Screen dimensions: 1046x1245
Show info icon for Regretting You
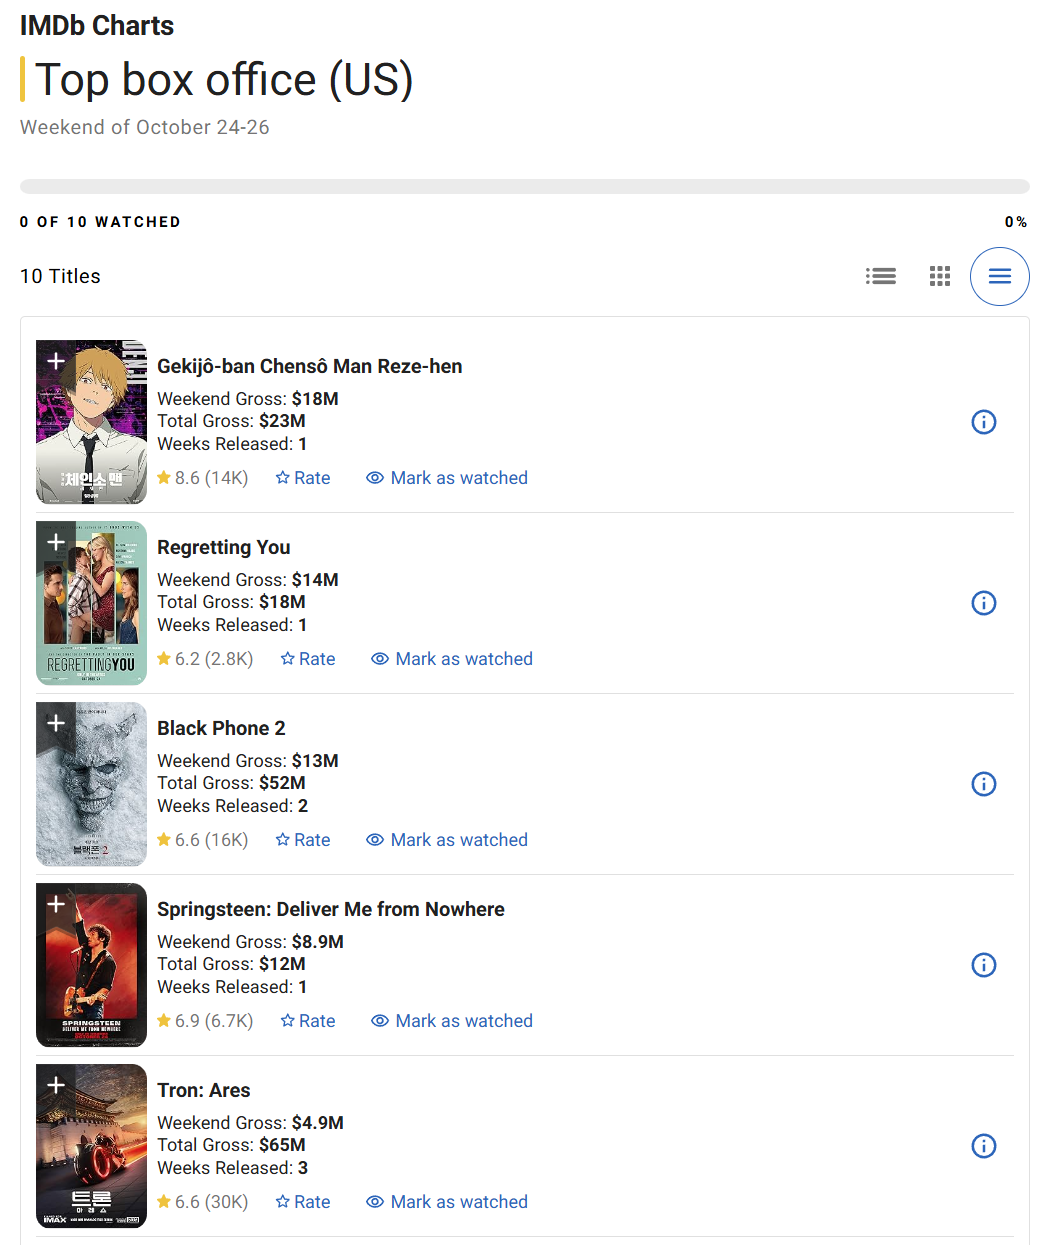point(984,603)
